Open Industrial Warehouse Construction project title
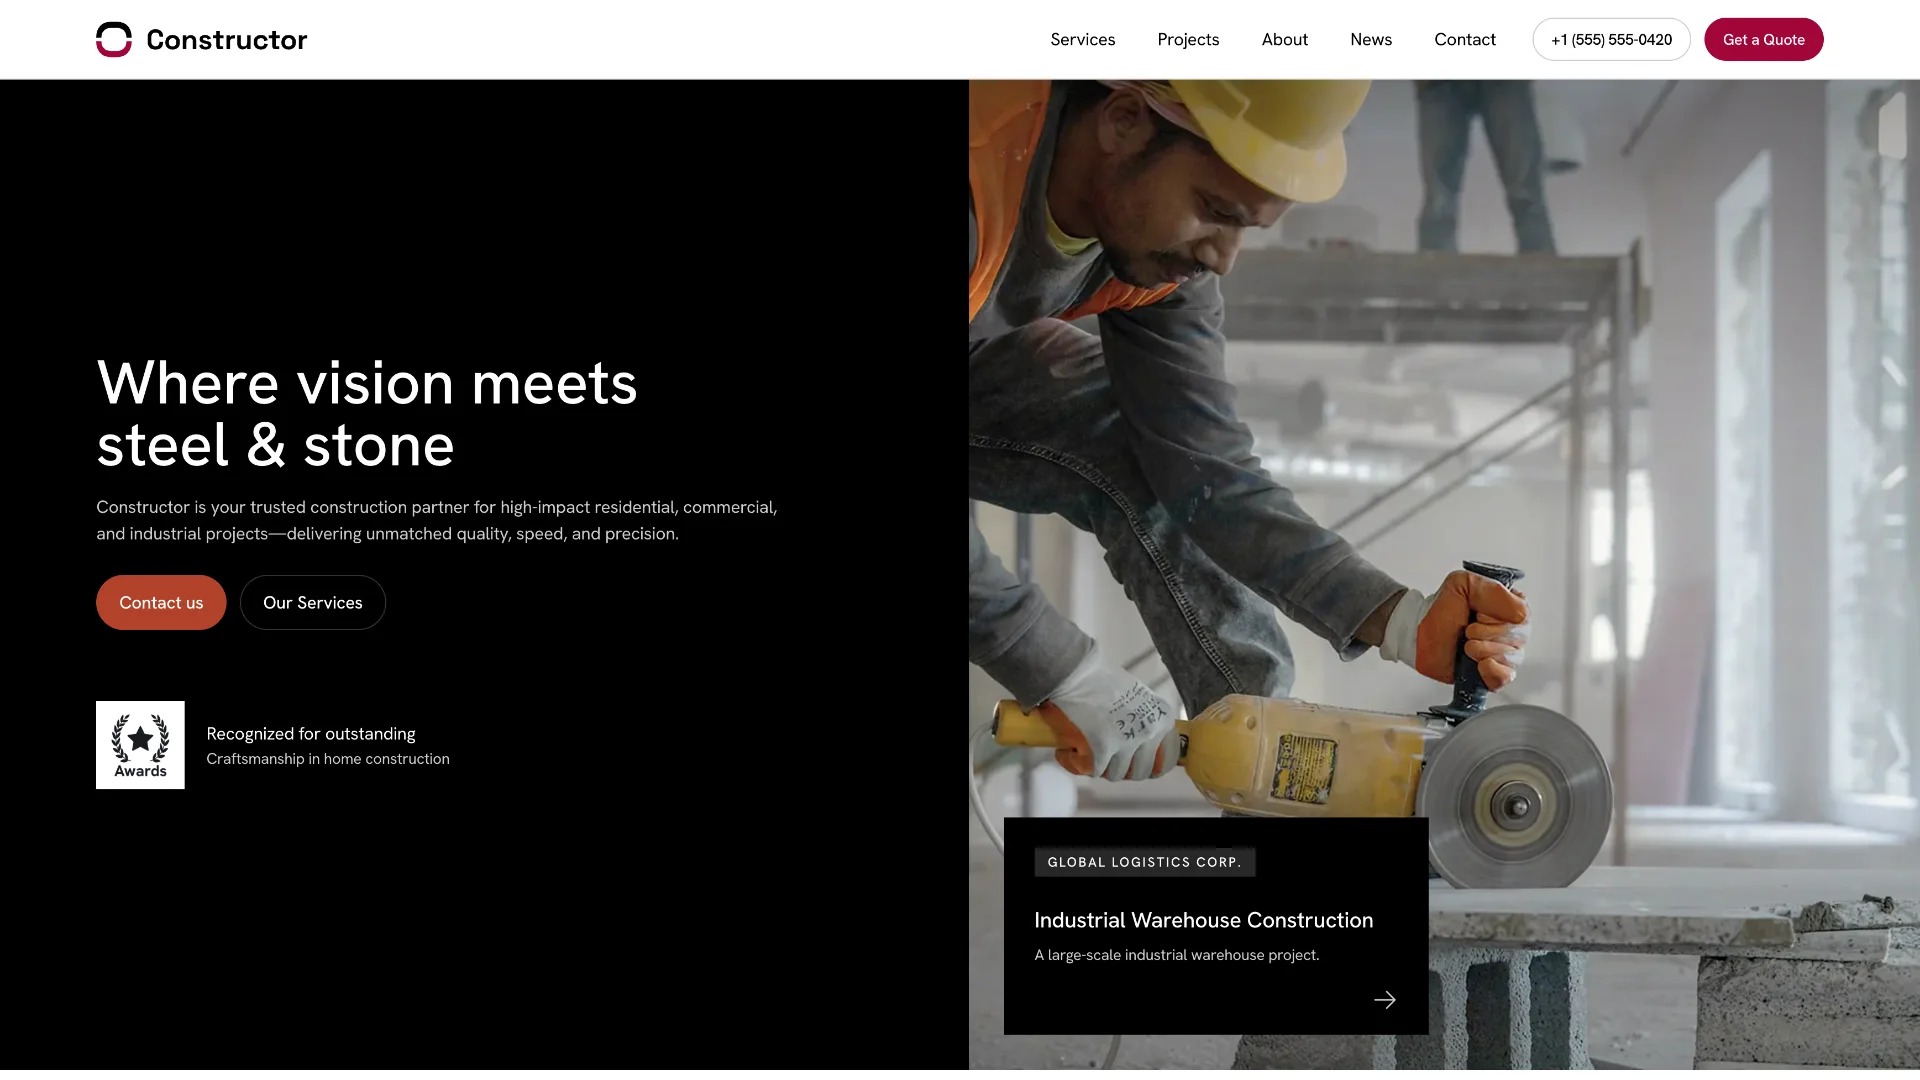 click(1203, 920)
